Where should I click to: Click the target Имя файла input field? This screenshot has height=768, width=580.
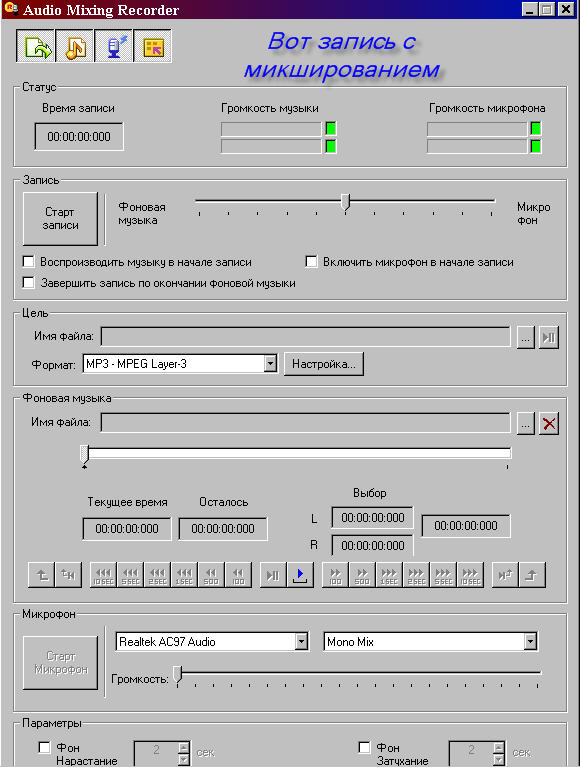306,337
